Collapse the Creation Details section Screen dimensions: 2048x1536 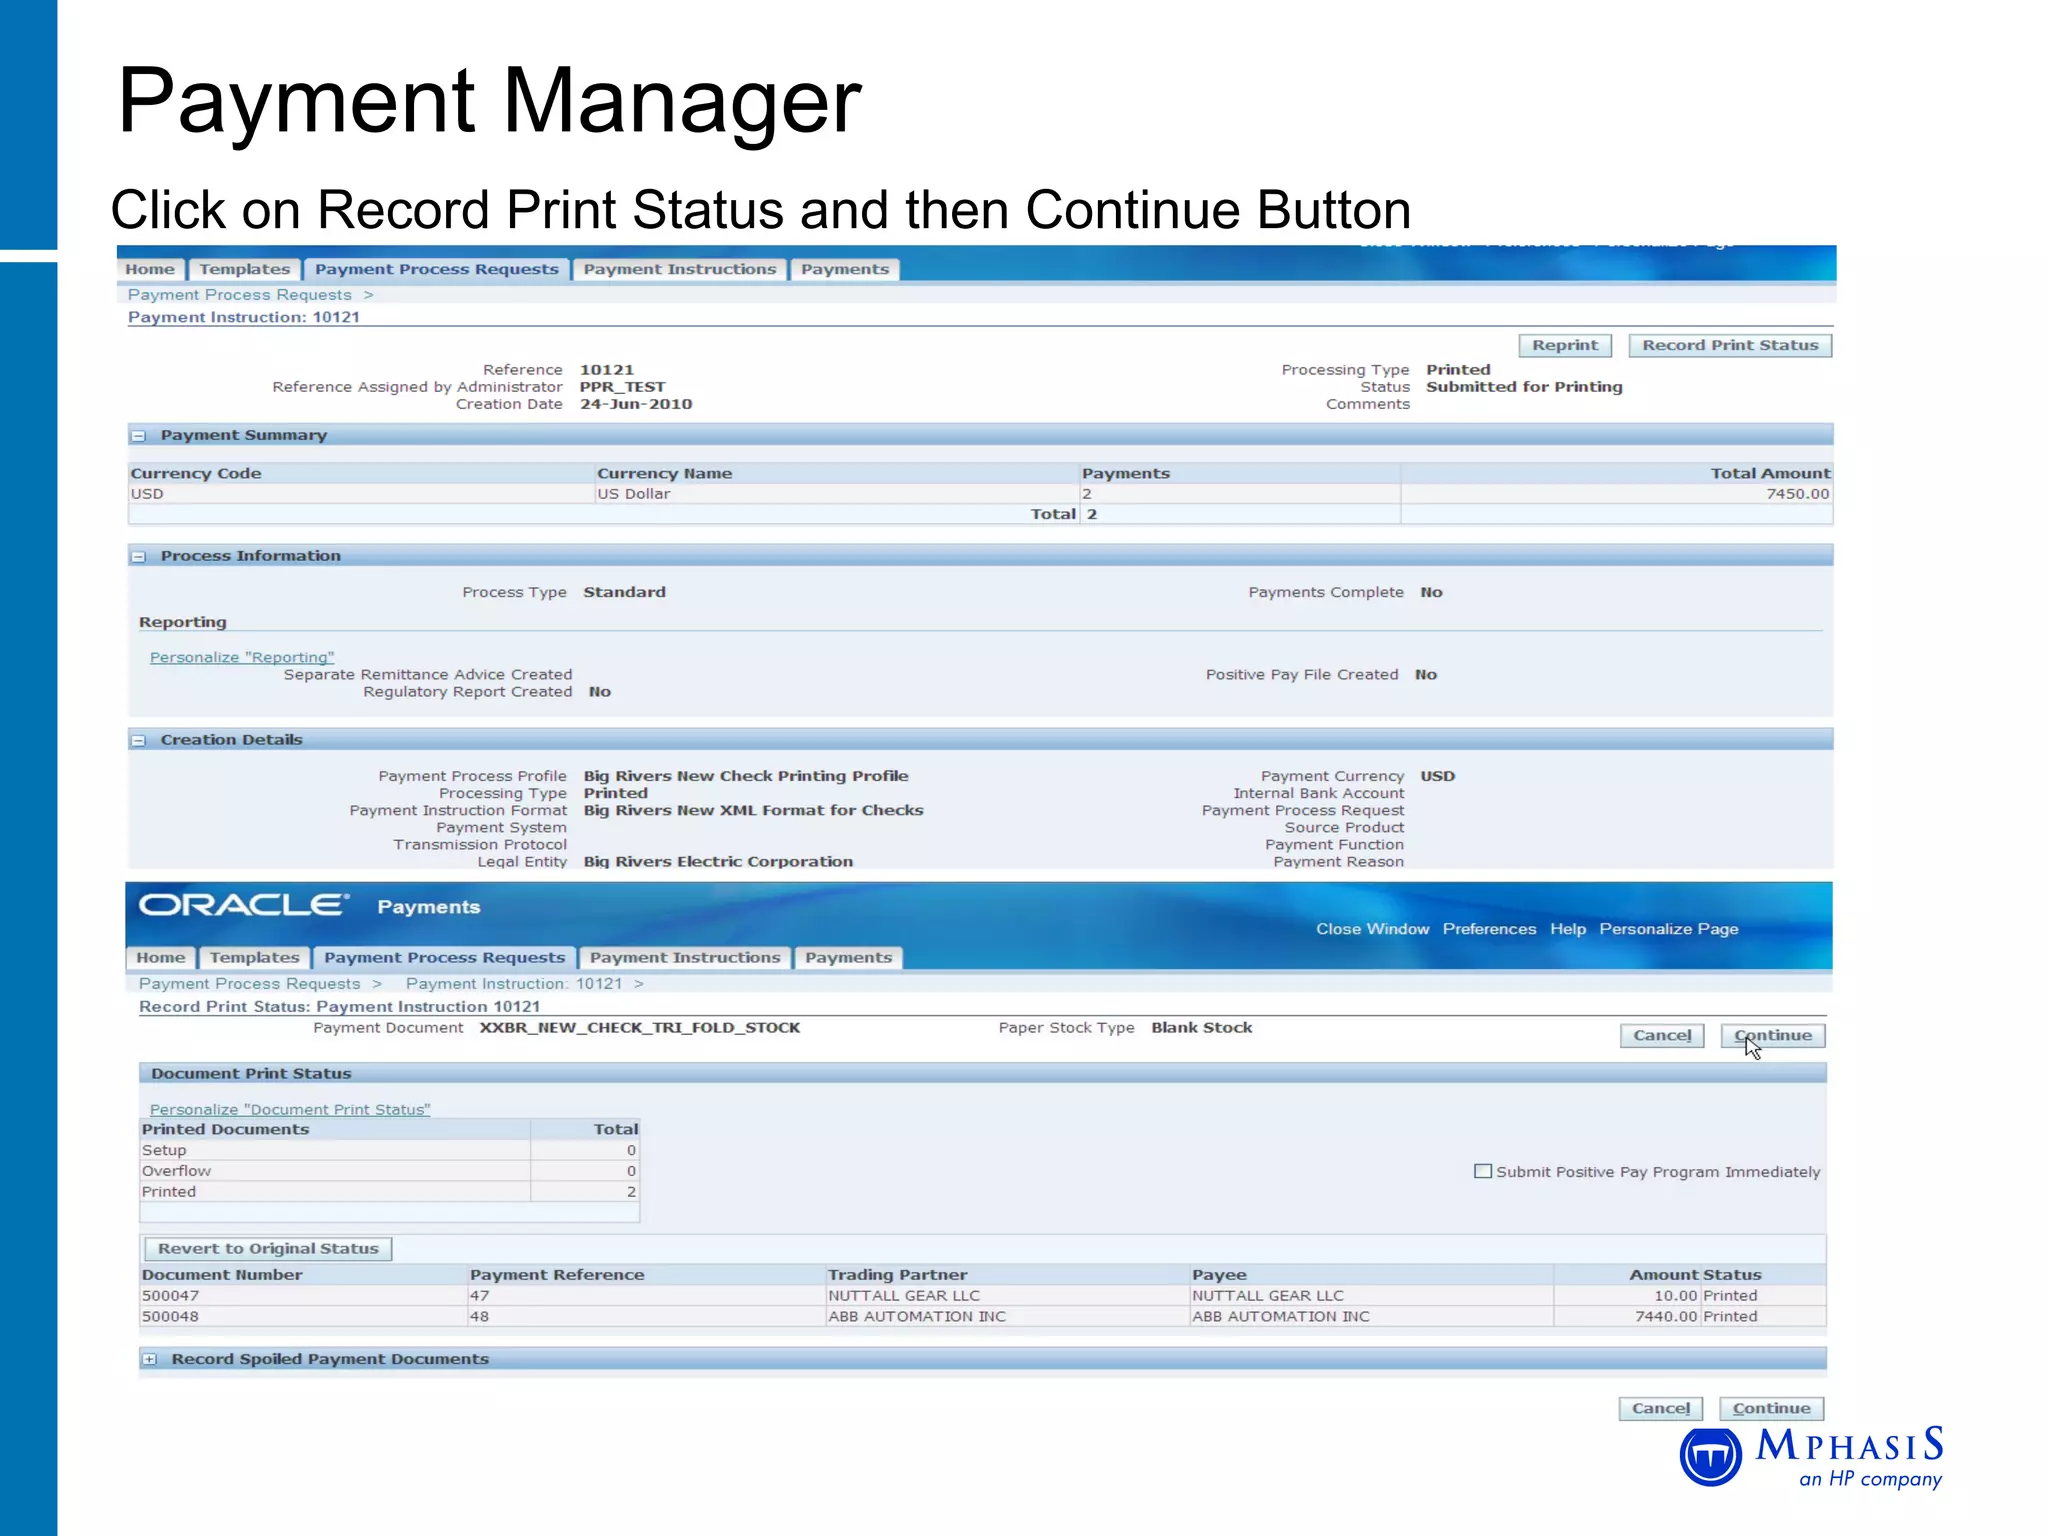click(x=139, y=741)
